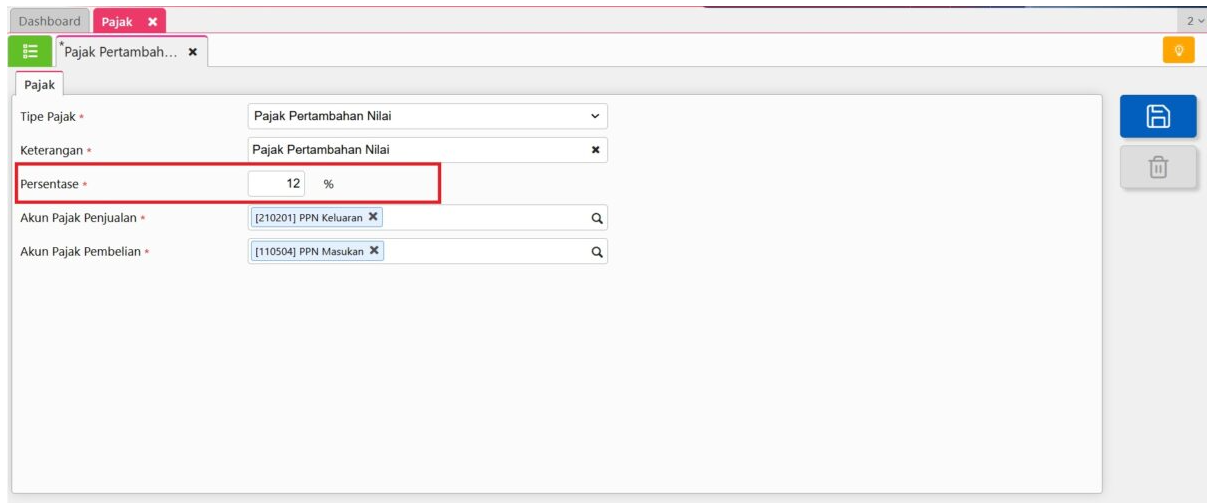This screenshot has width=1219, height=503.
Task: Click the Keterangan label
Action: pos(51,150)
